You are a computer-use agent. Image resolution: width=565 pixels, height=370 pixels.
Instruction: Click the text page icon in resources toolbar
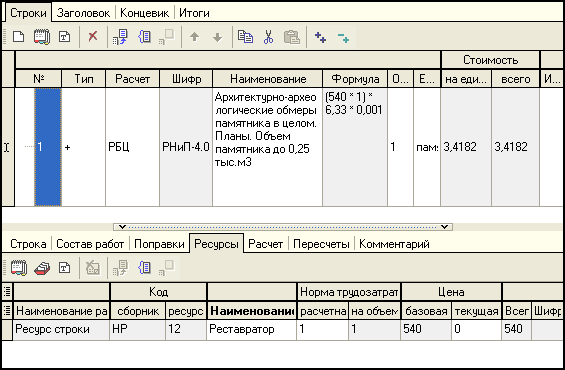point(64,268)
